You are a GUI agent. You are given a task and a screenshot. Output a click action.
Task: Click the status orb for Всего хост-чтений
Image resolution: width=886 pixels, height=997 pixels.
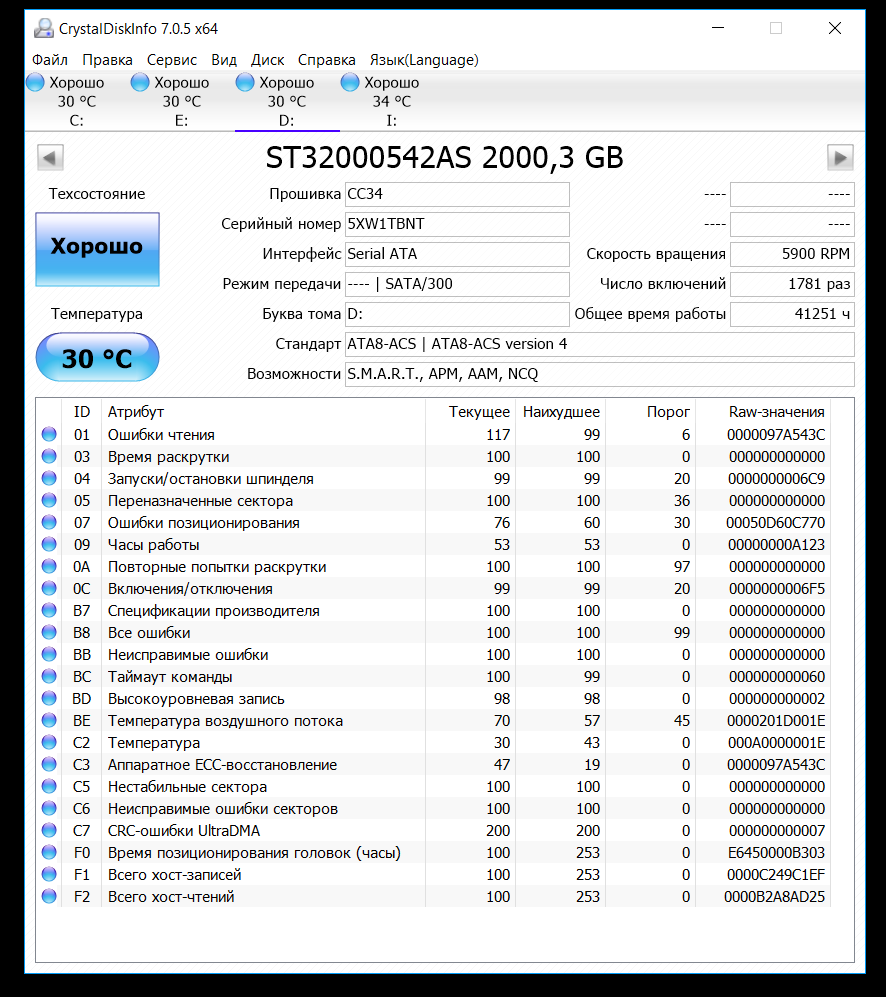[x=49, y=896]
